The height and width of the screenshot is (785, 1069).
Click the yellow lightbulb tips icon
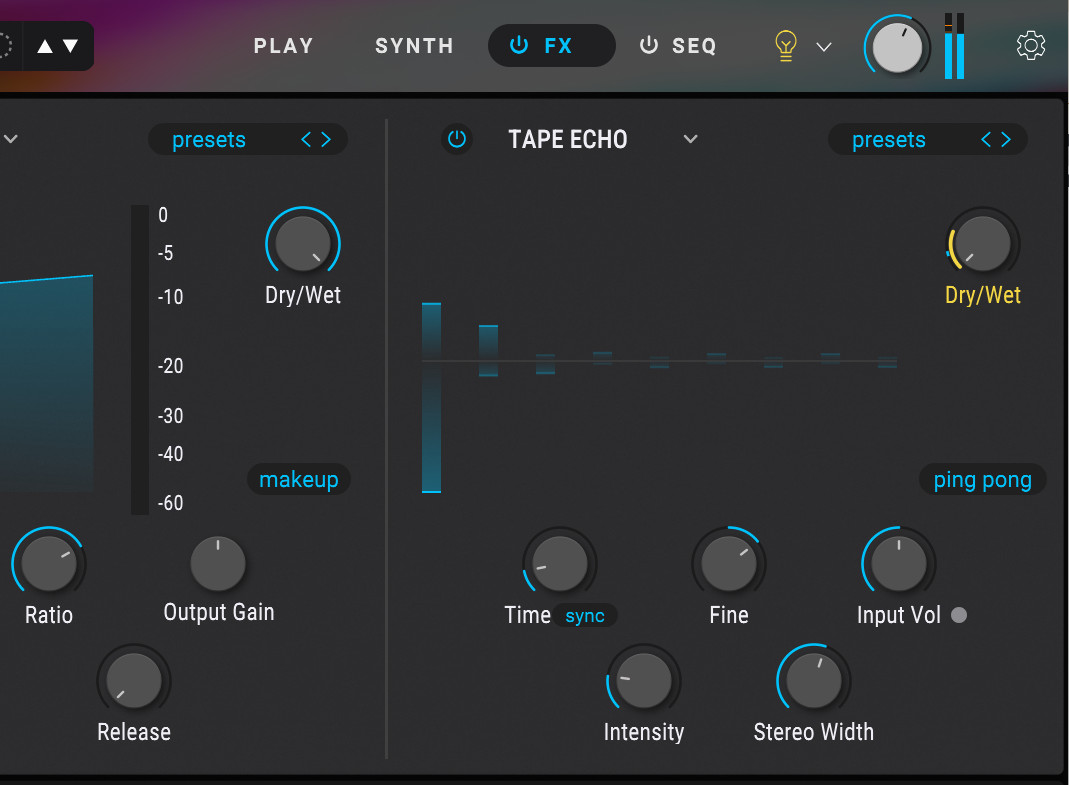(x=785, y=46)
